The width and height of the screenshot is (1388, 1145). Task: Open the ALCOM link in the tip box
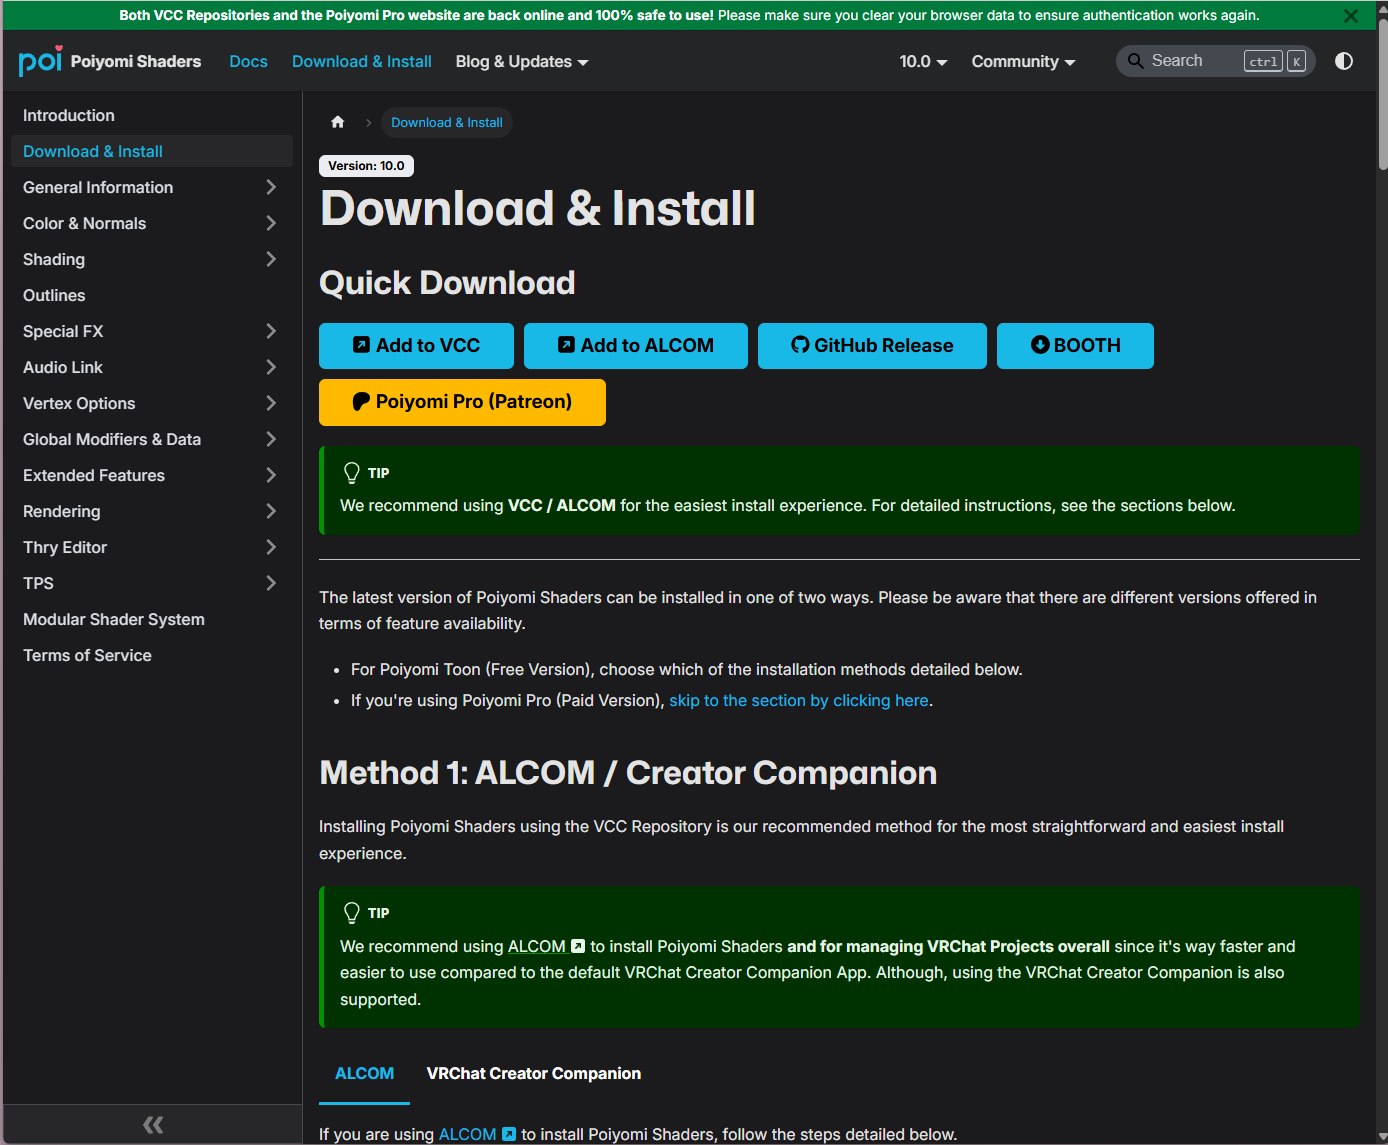tap(546, 946)
